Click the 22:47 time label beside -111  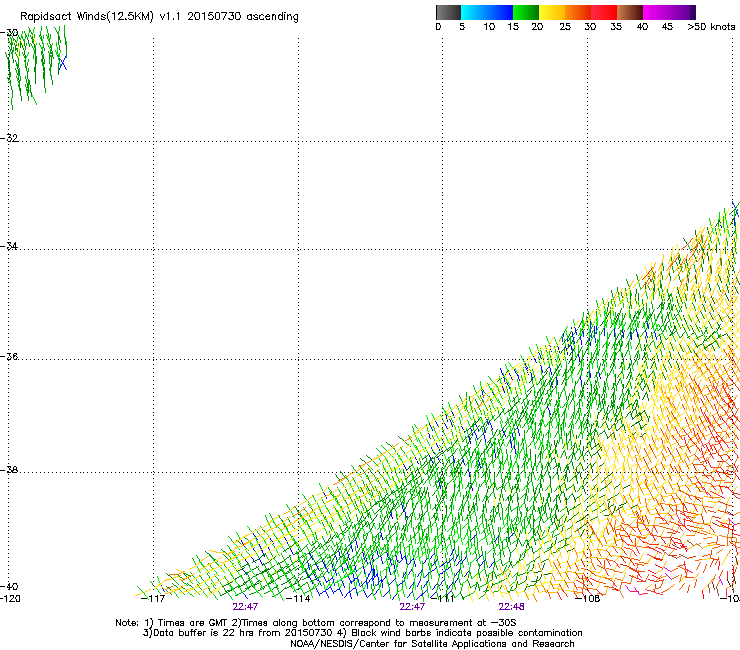(412, 607)
